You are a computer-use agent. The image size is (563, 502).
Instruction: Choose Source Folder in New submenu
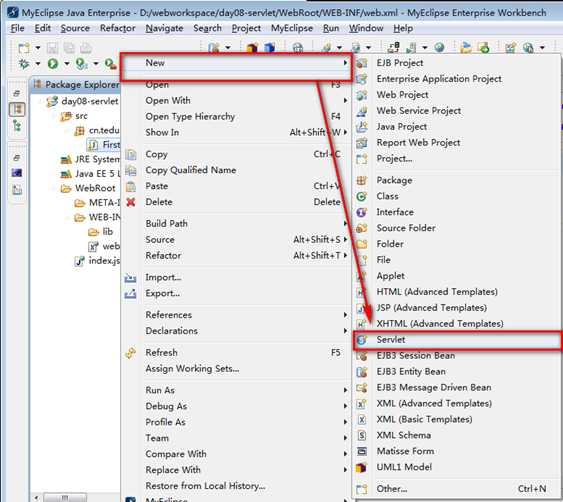(x=456, y=228)
